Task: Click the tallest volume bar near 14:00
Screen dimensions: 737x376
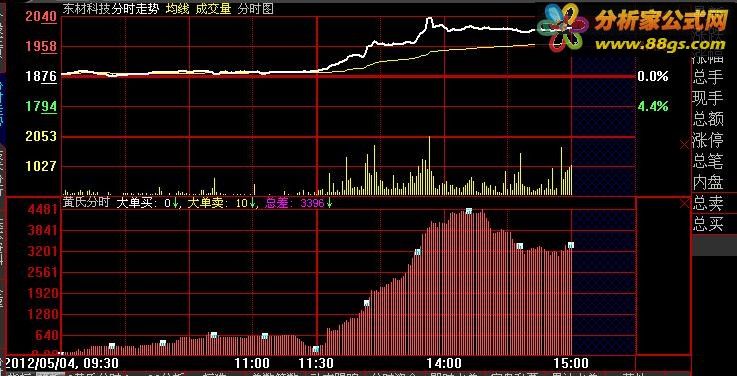Action: (x=429, y=165)
